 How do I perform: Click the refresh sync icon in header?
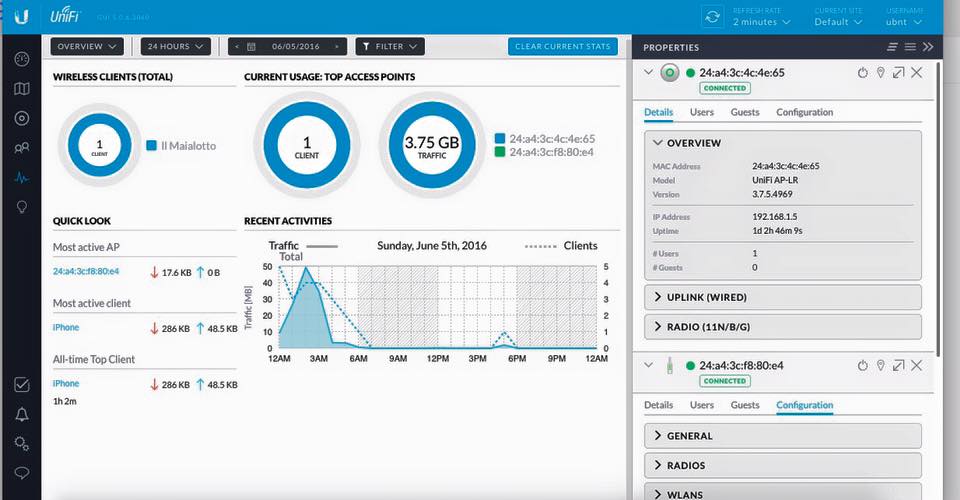click(713, 17)
